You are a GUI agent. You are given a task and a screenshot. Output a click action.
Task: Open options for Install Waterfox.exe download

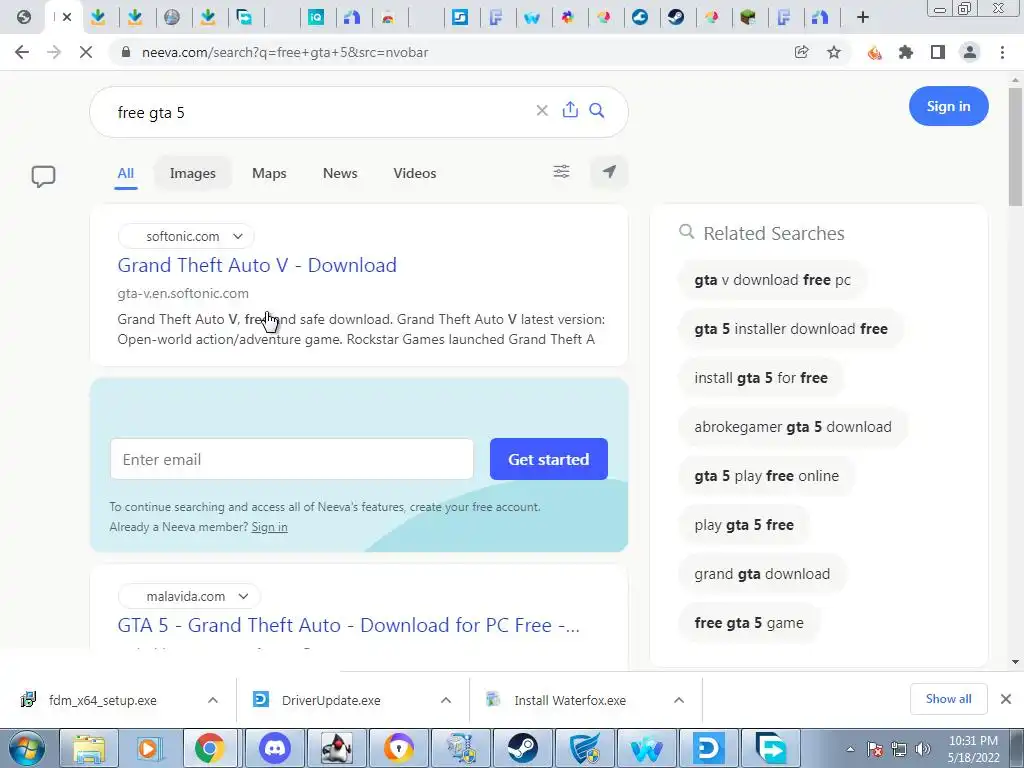[x=679, y=700]
